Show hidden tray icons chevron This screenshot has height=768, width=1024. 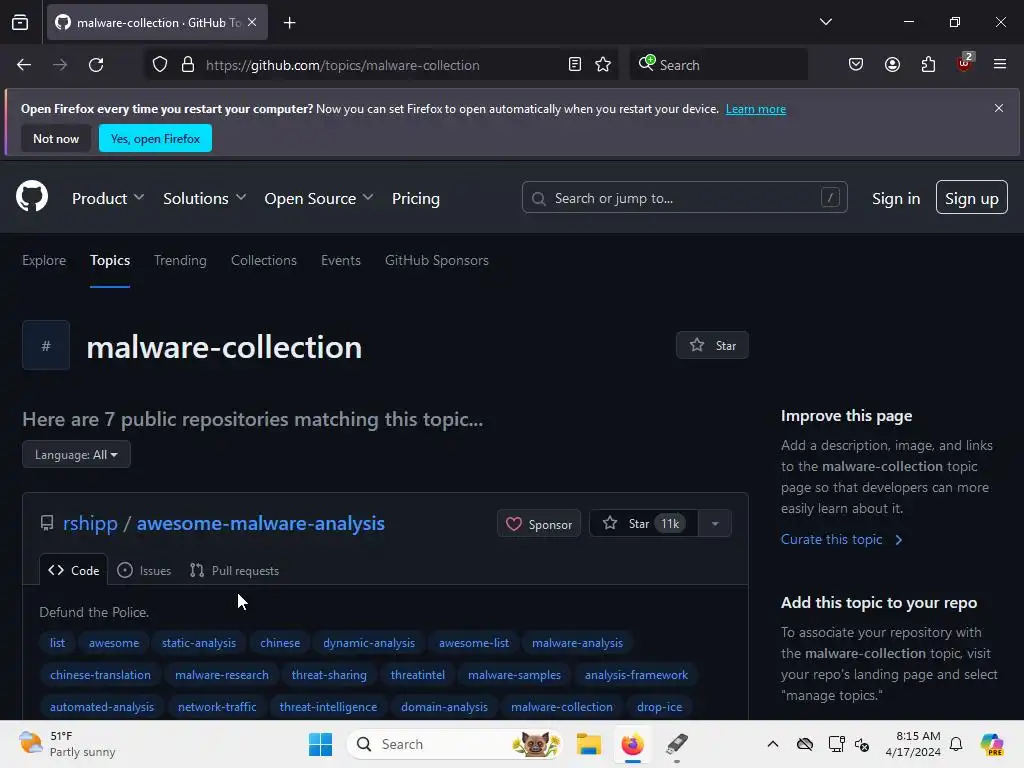click(x=773, y=744)
